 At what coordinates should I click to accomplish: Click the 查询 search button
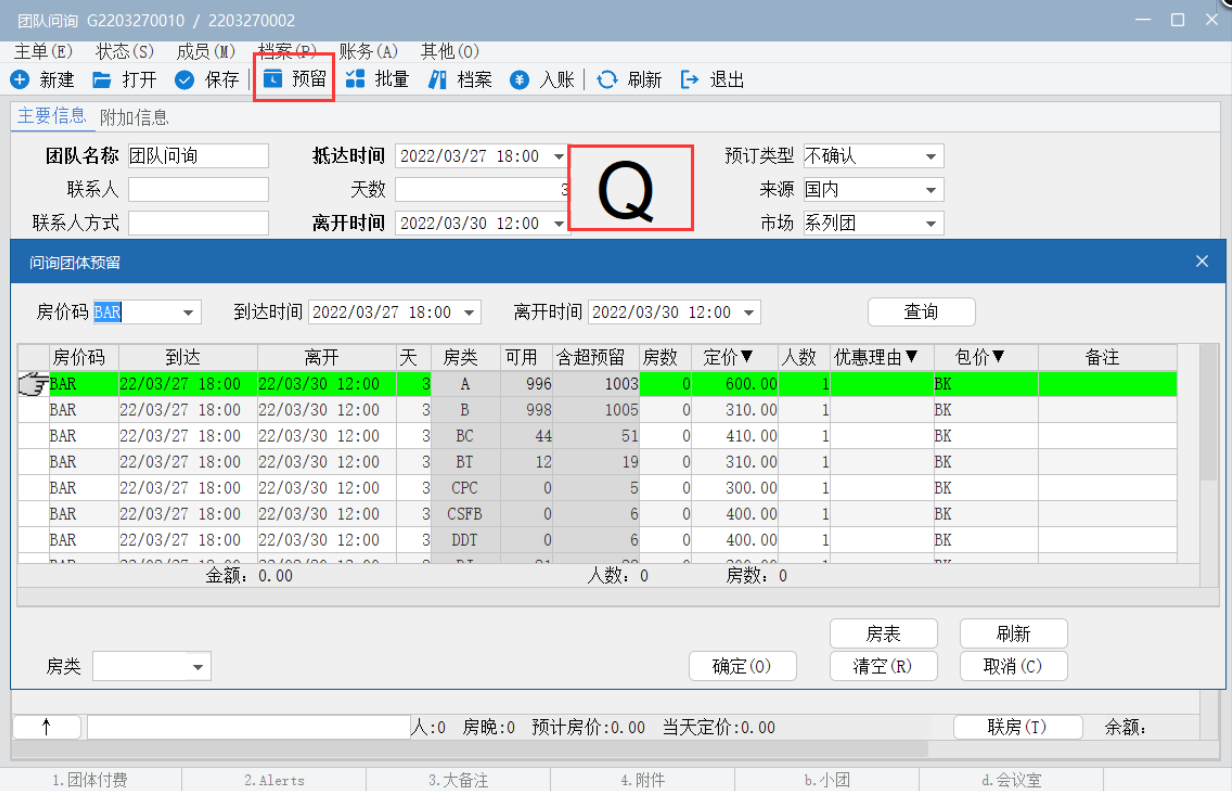(921, 312)
